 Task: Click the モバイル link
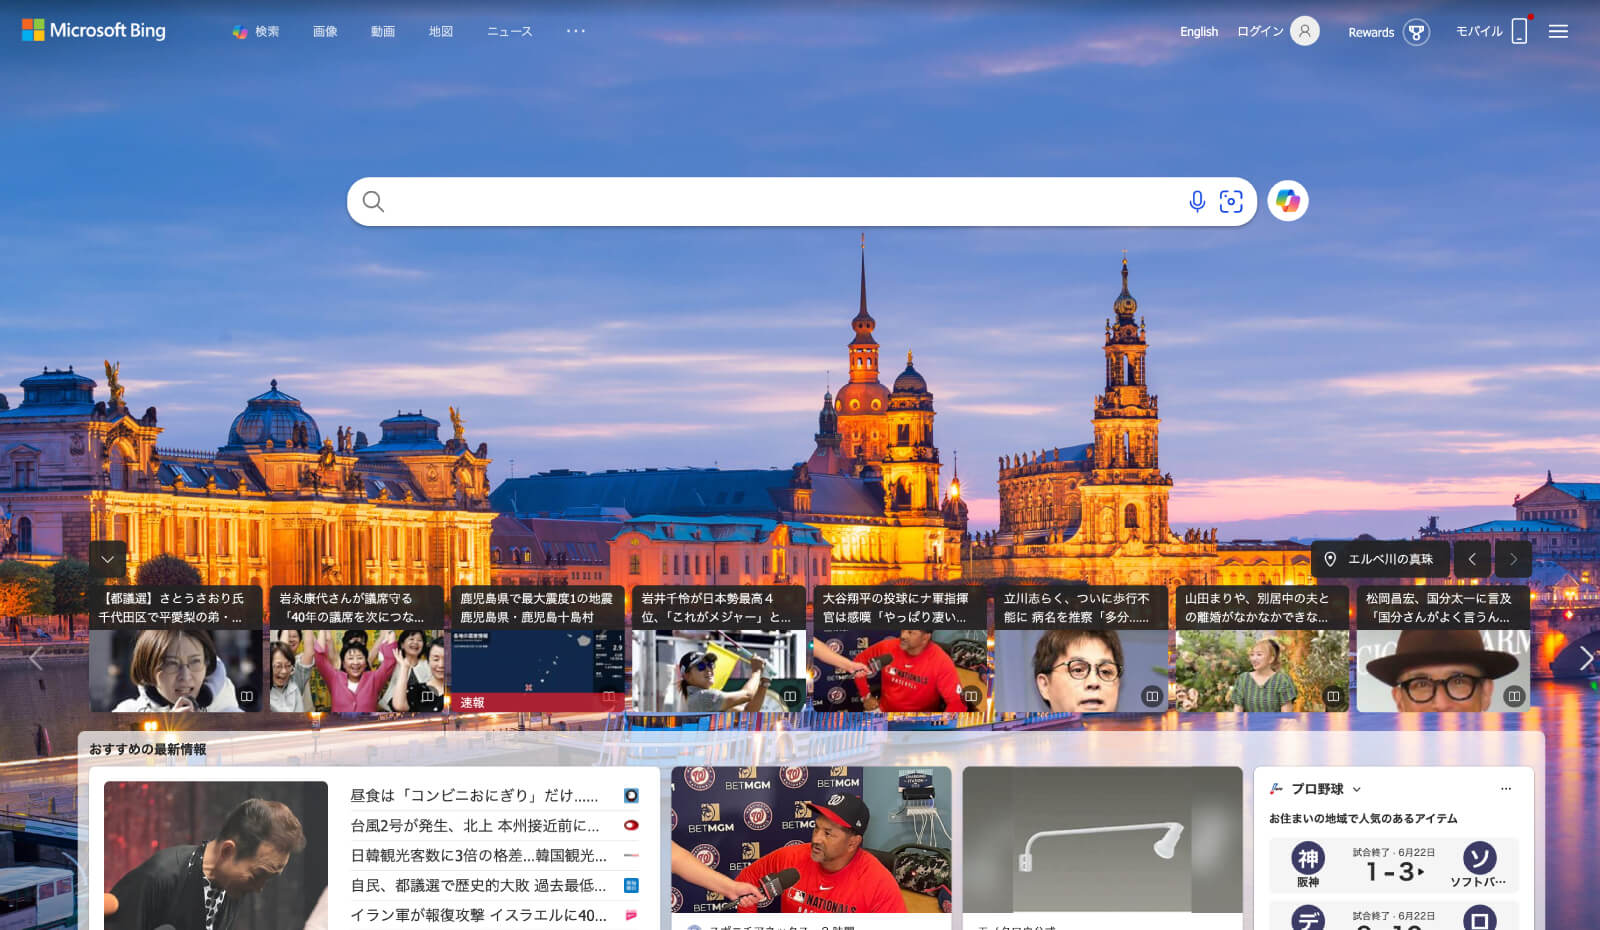click(x=1479, y=32)
